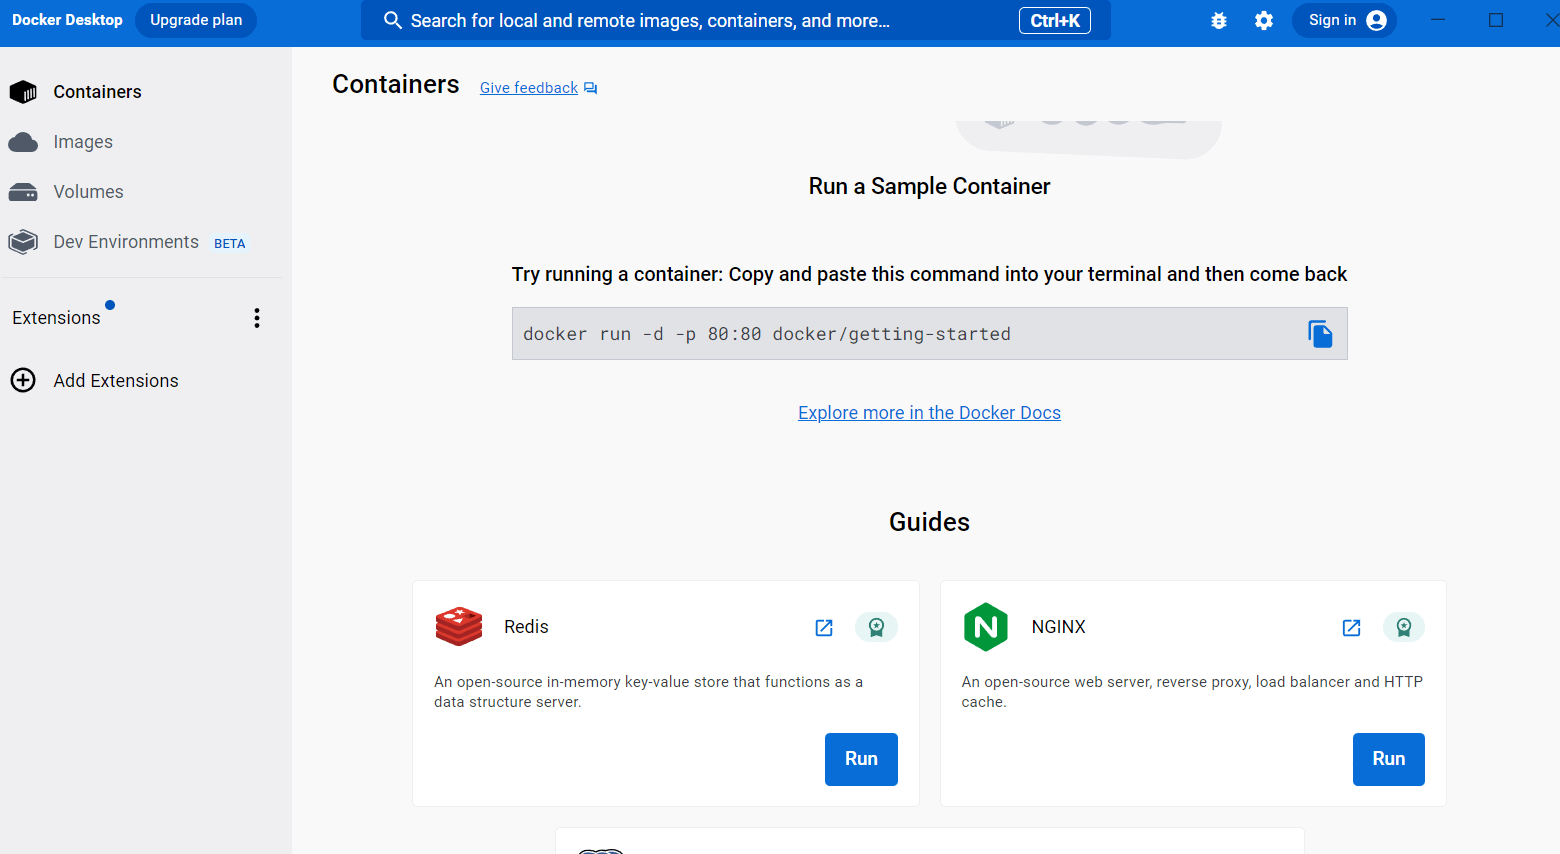Click the Extensions heading label

[56, 318]
